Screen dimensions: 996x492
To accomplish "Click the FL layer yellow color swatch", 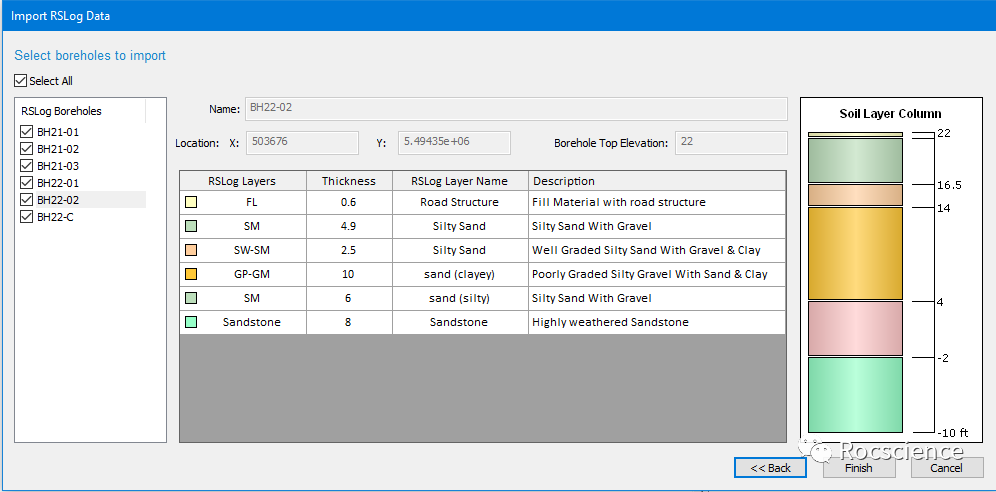I will 191,202.
